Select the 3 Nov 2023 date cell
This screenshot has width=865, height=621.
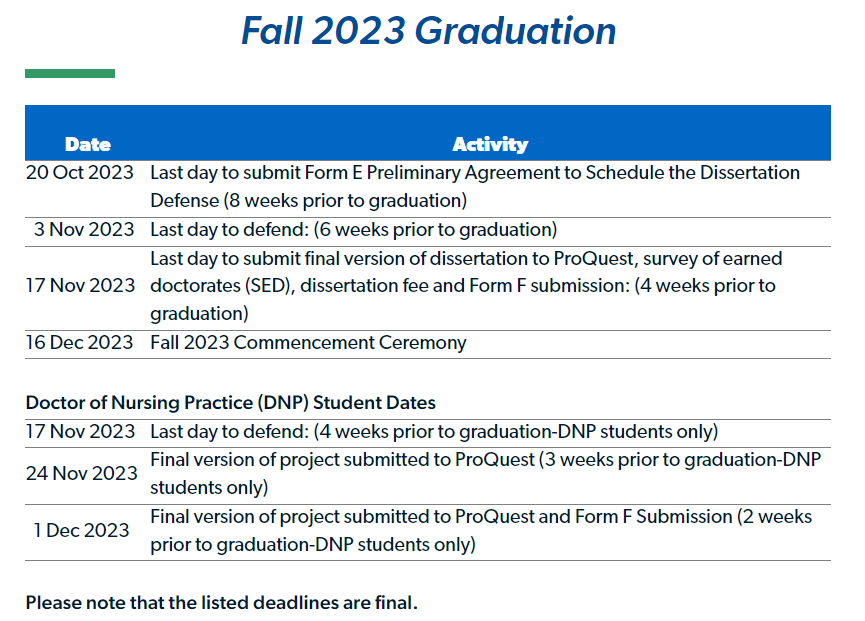coord(84,230)
